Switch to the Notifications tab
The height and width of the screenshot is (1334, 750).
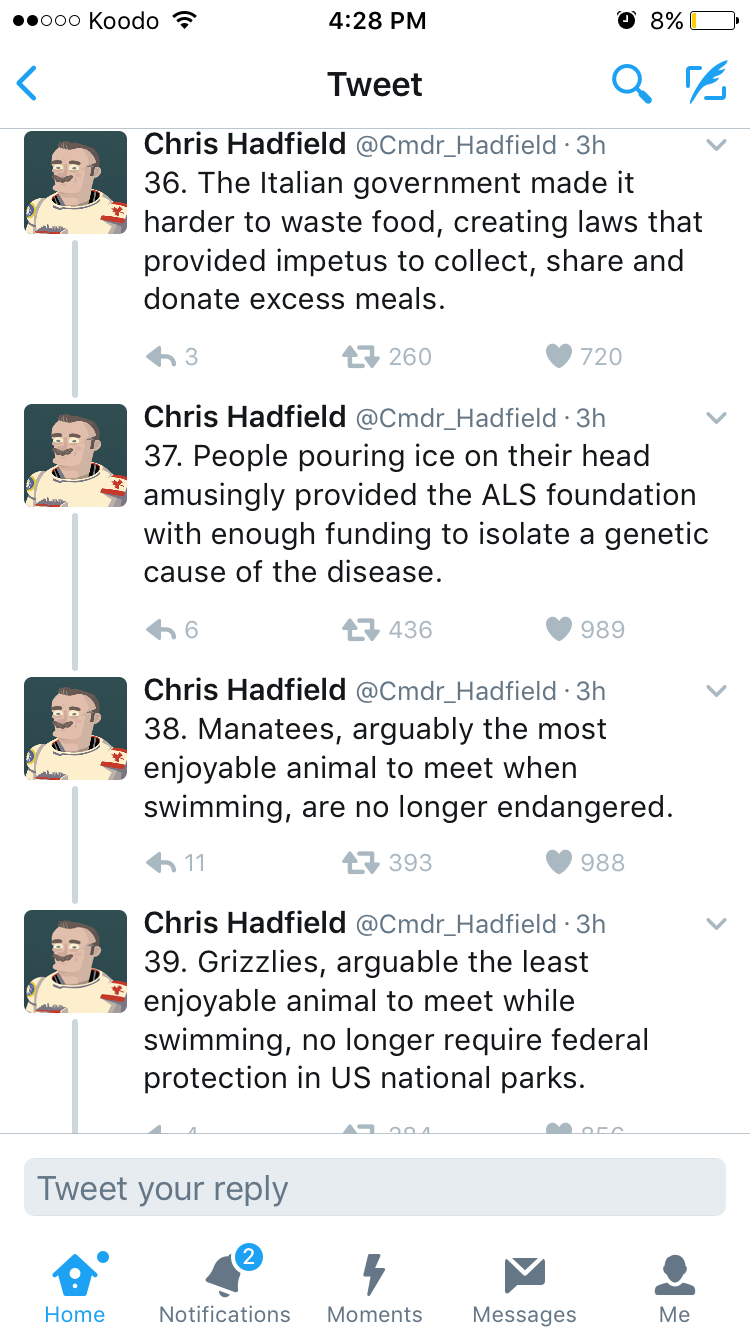(x=225, y=1288)
